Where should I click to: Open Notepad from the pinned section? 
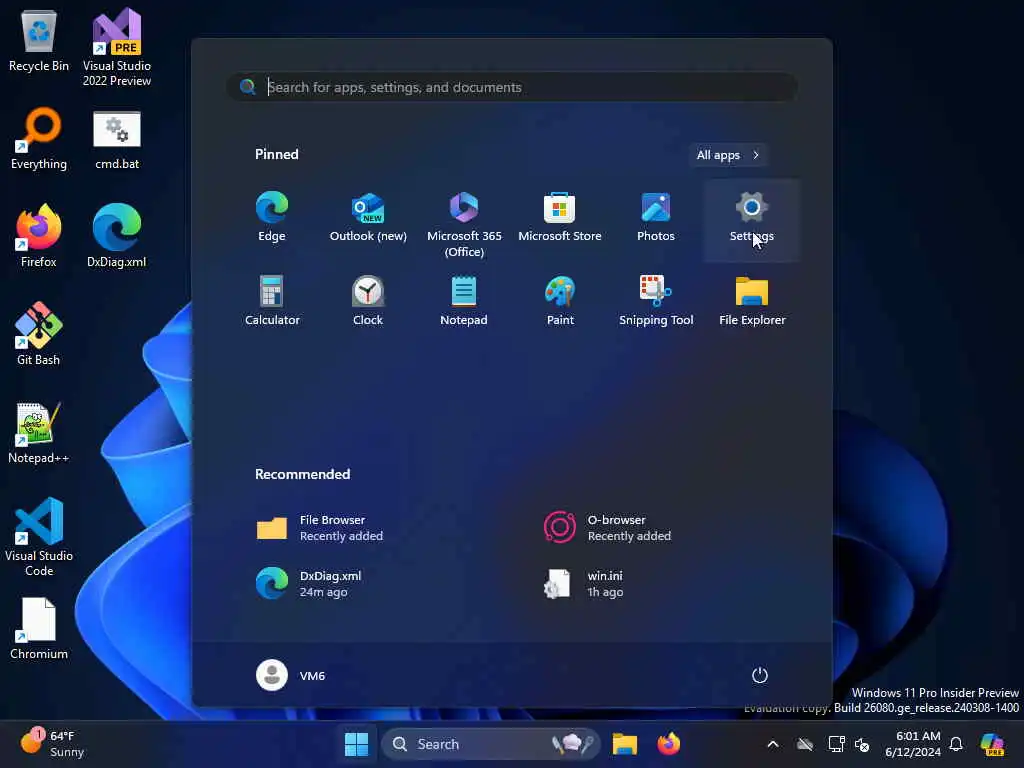[464, 301]
